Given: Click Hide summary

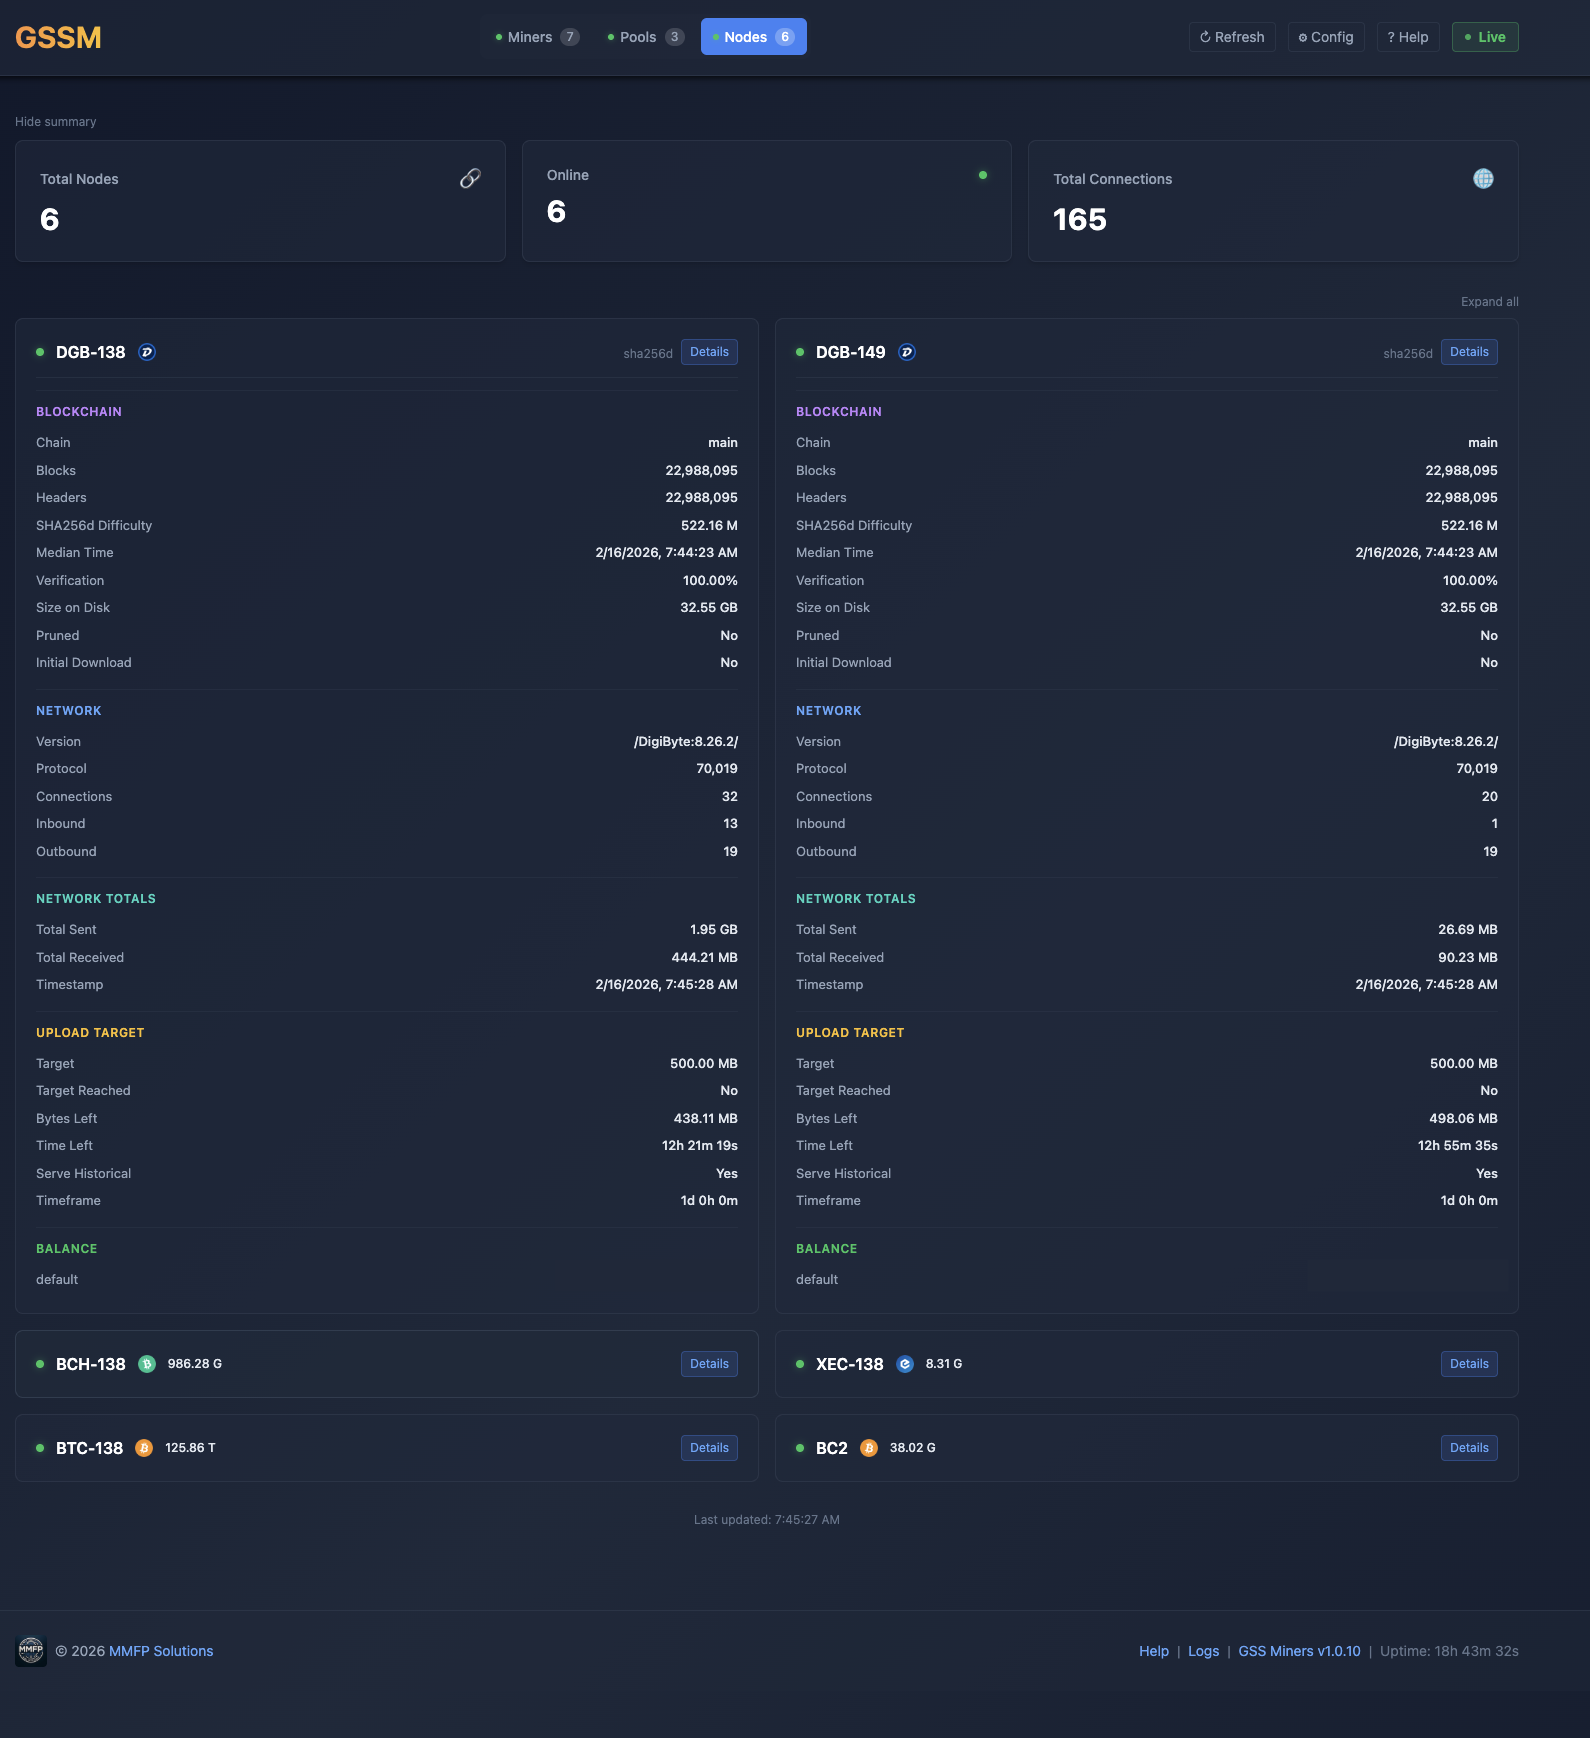Looking at the screenshot, I should 56,122.
